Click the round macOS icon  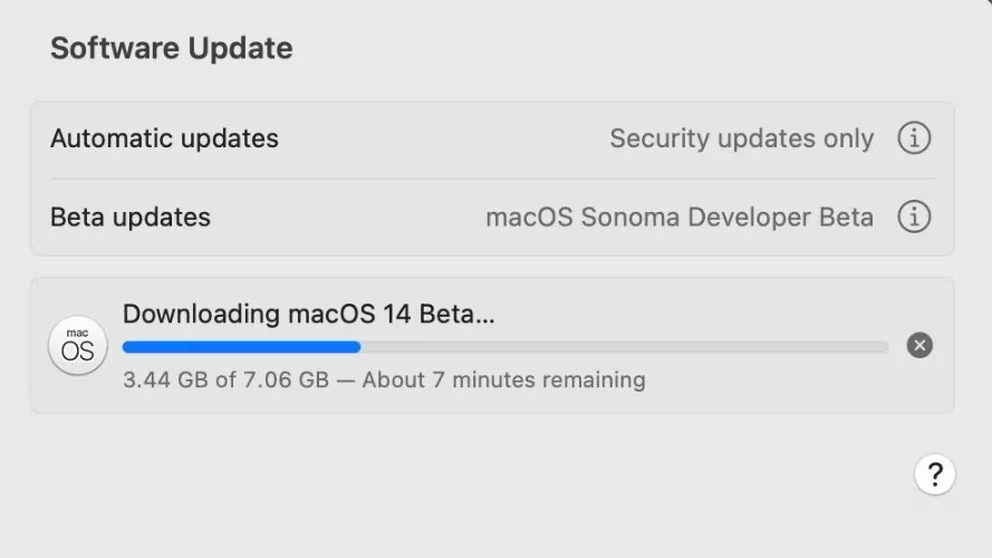(x=77, y=346)
